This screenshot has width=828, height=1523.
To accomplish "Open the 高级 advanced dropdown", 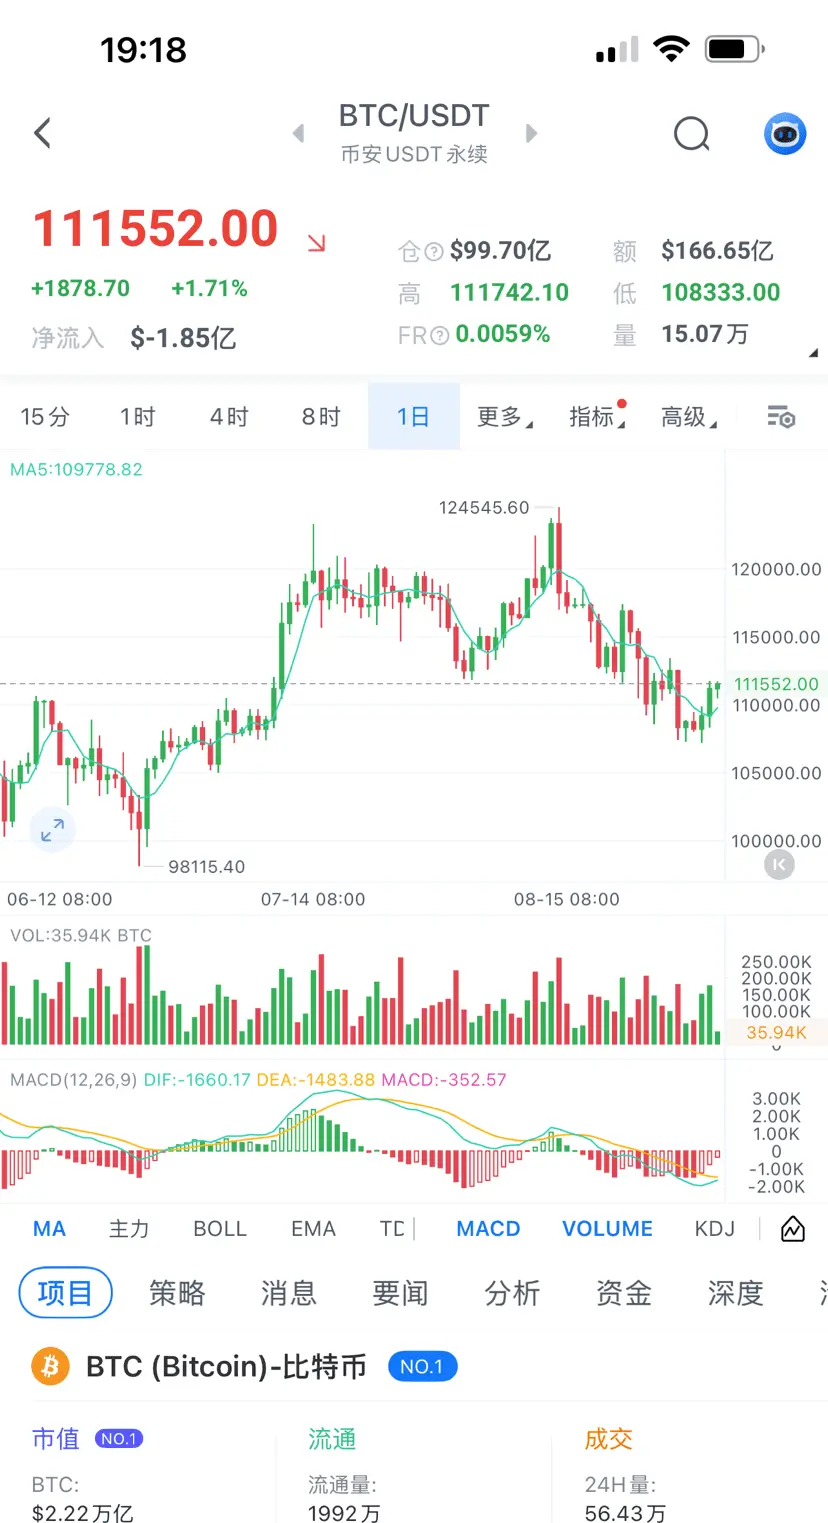I will coord(689,417).
